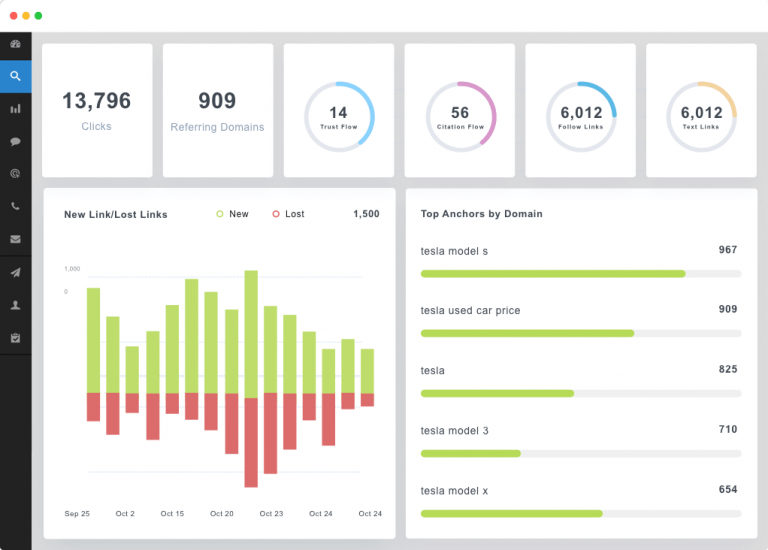Open the clipboard checklist sidebar icon
Screen dimensions: 768x550
pos(15,338)
